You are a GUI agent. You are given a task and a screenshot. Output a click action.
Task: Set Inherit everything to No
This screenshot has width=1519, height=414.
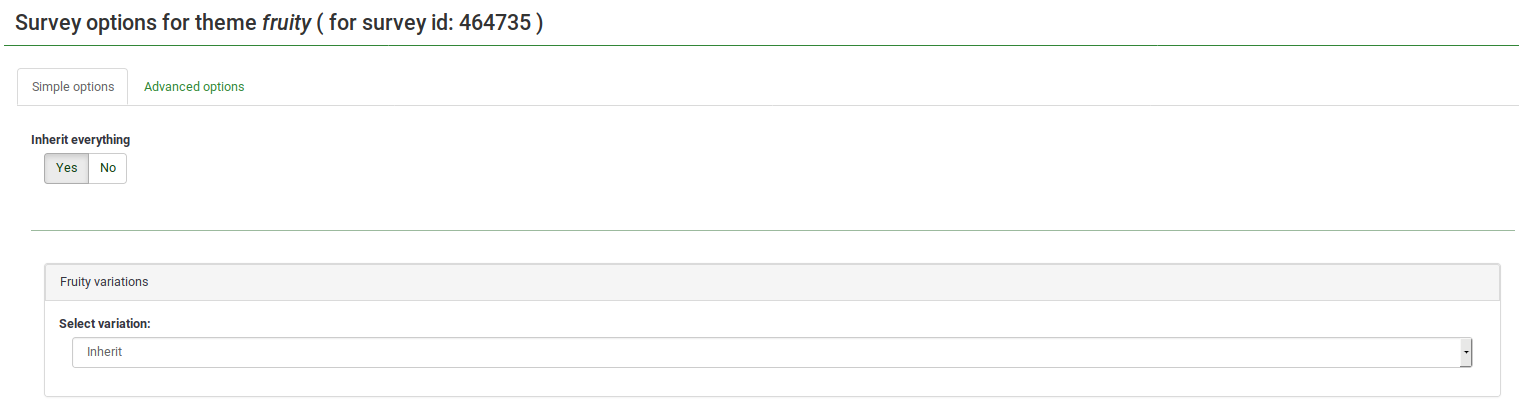coord(108,168)
